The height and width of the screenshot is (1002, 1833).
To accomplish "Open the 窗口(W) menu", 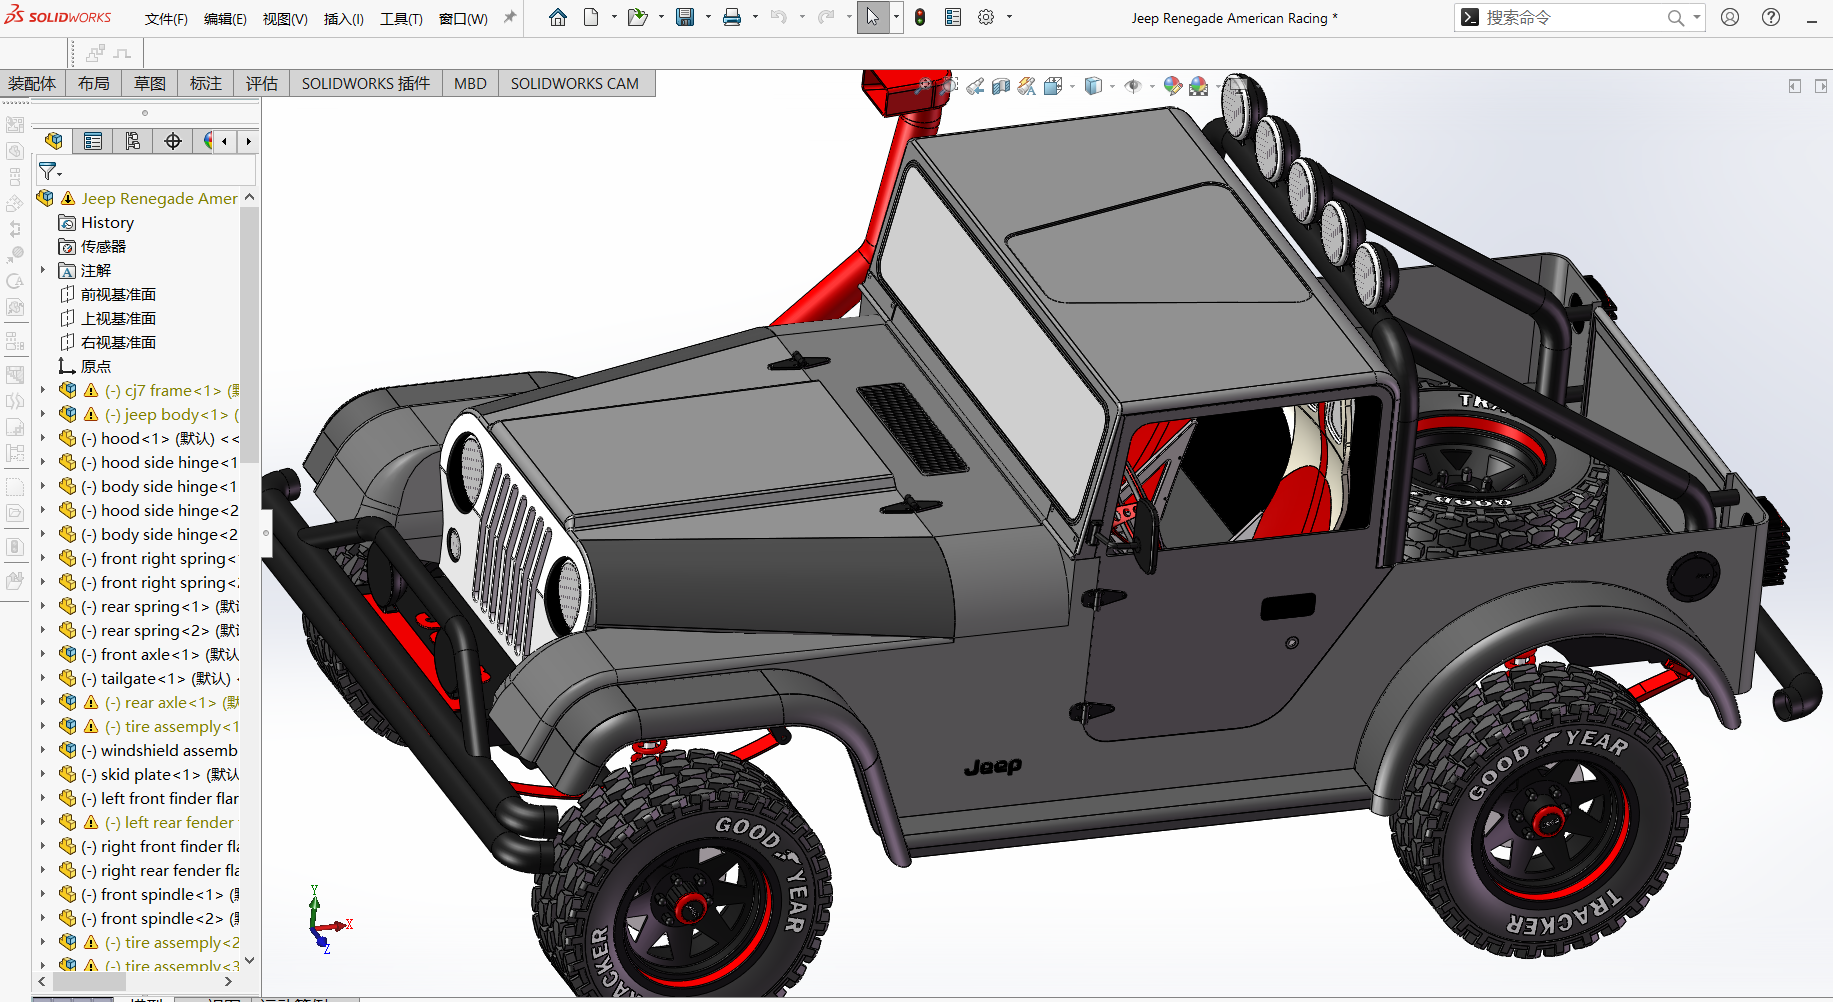I will click(x=463, y=19).
